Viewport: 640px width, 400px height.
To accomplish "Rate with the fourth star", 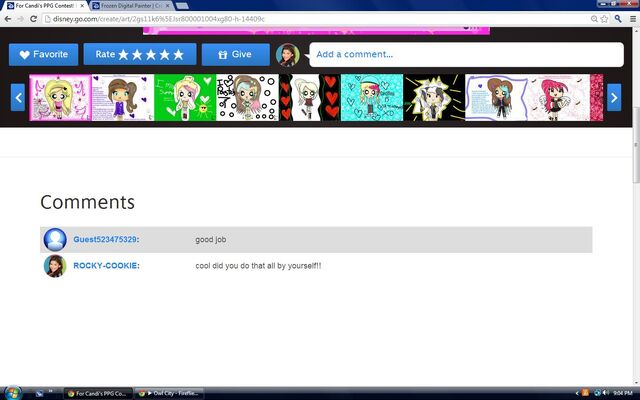I will click(165, 55).
